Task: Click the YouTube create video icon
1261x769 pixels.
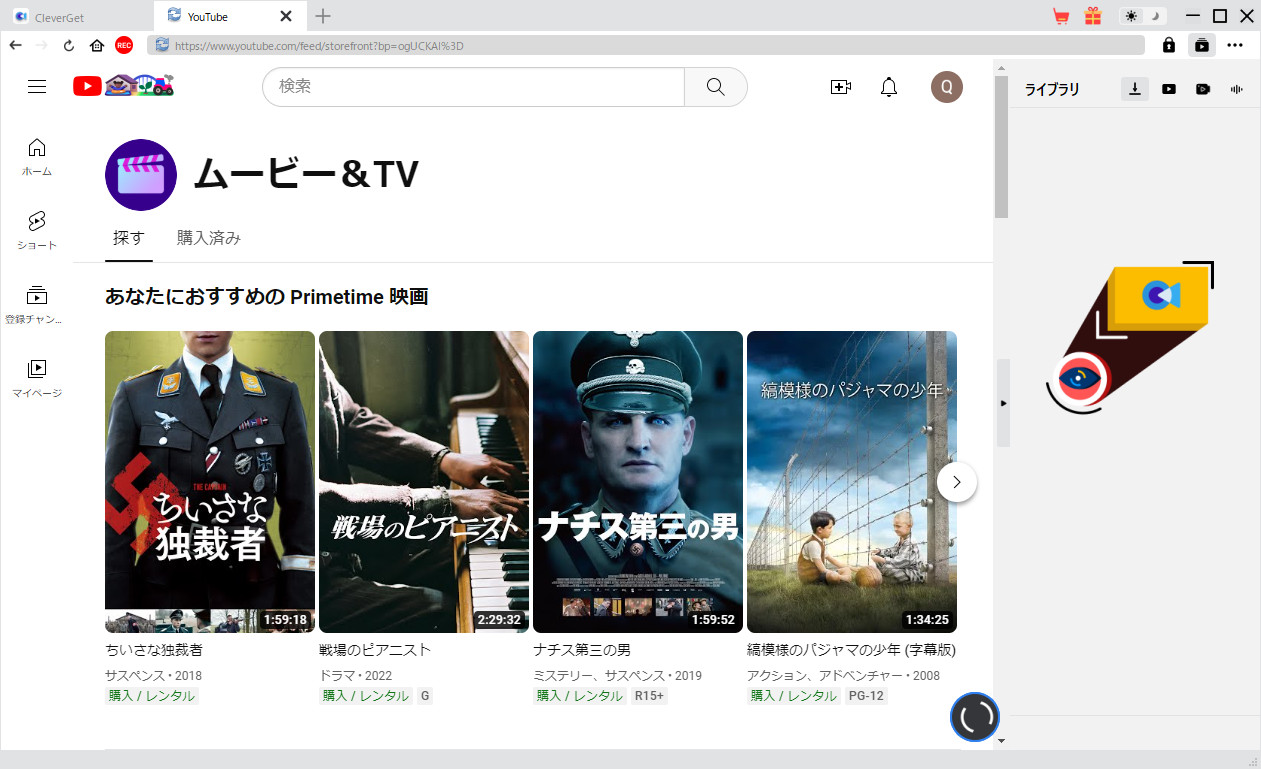Action: (841, 87)
